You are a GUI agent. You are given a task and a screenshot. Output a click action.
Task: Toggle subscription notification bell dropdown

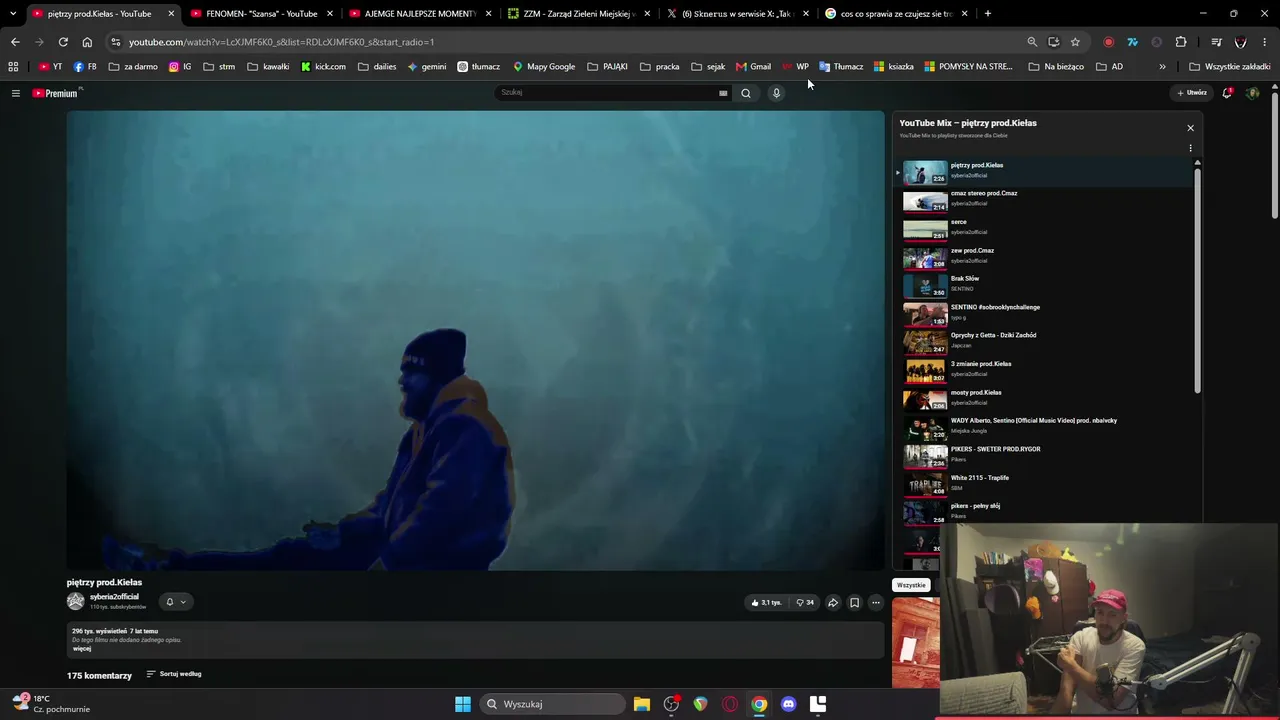coord(176,602)
